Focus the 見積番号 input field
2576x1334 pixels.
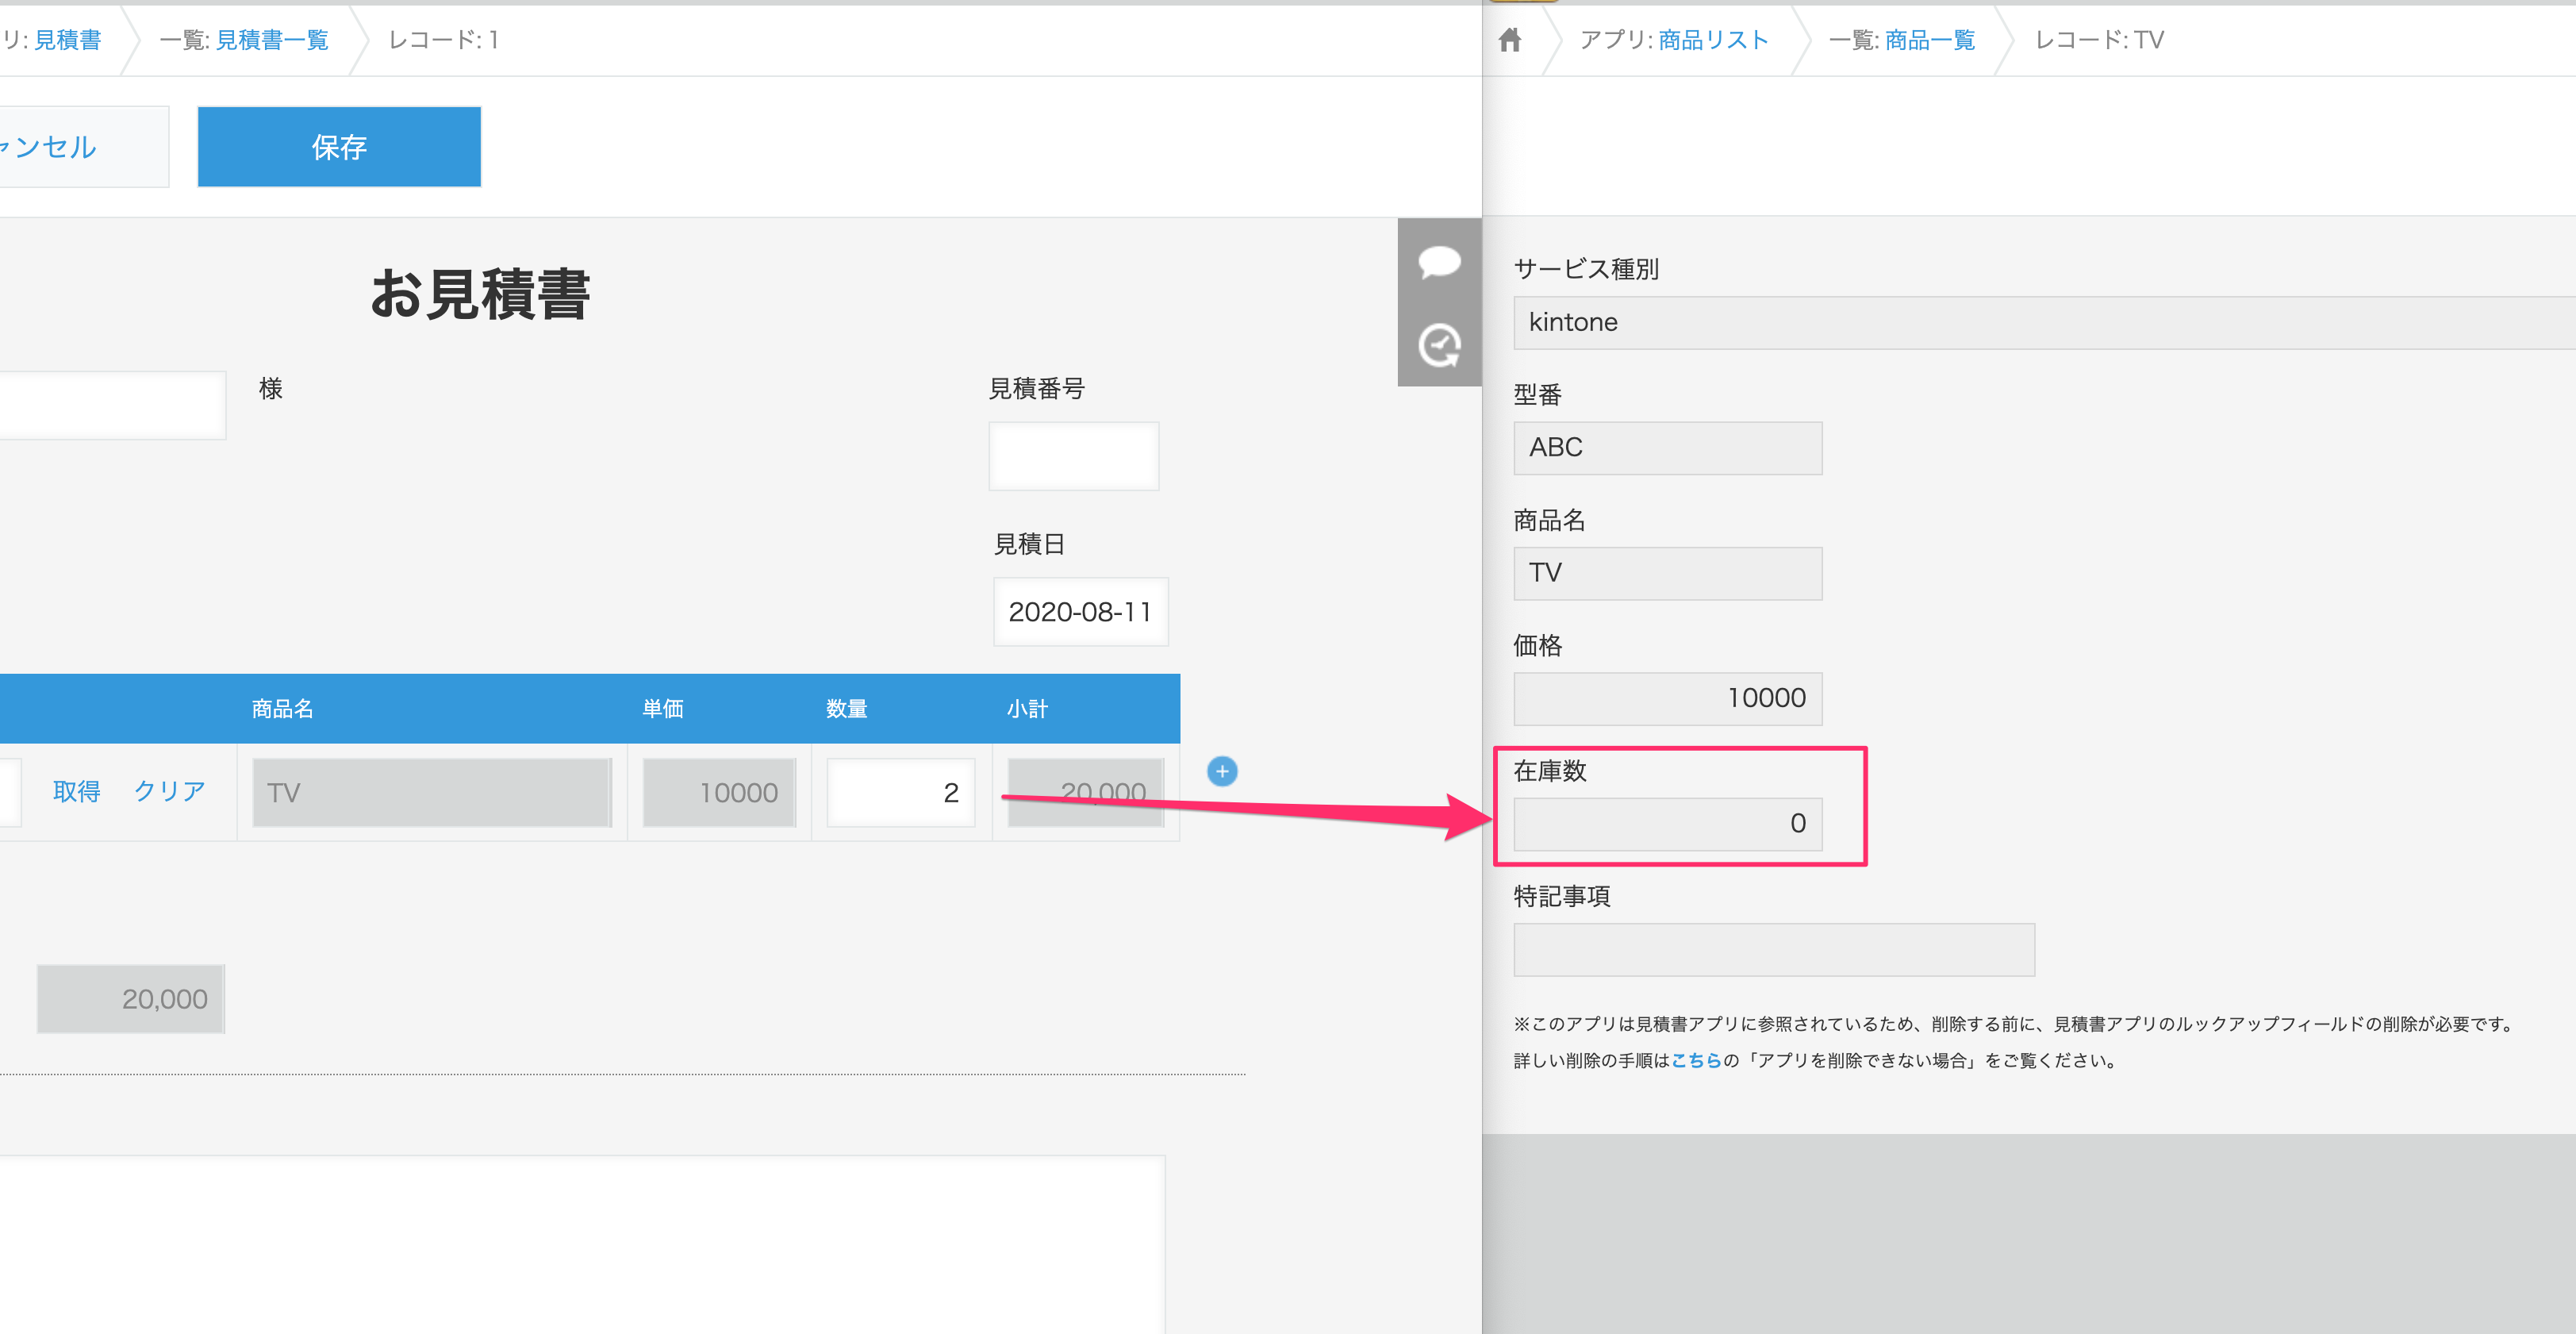point(1073,456)
